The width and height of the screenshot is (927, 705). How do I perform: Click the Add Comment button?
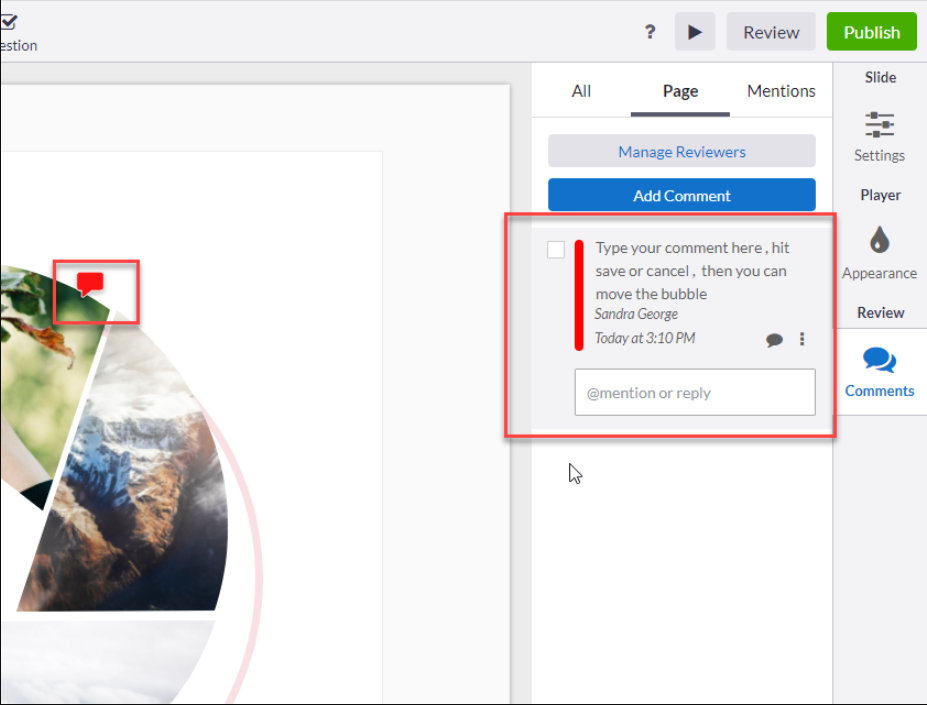(682, 195)
